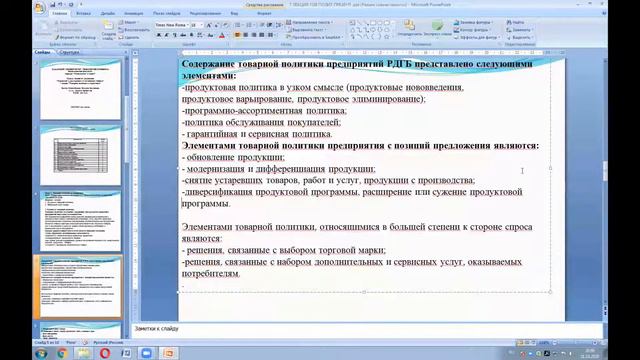Open character spacing options

point(200,35)
